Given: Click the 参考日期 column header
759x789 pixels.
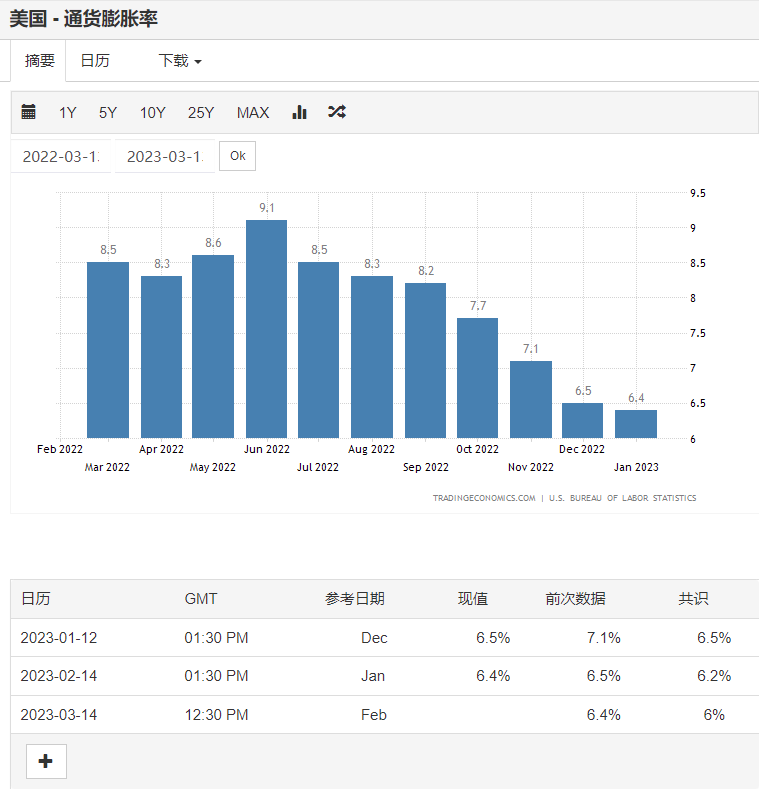Looking at the screenshot, I should point(355,599).
